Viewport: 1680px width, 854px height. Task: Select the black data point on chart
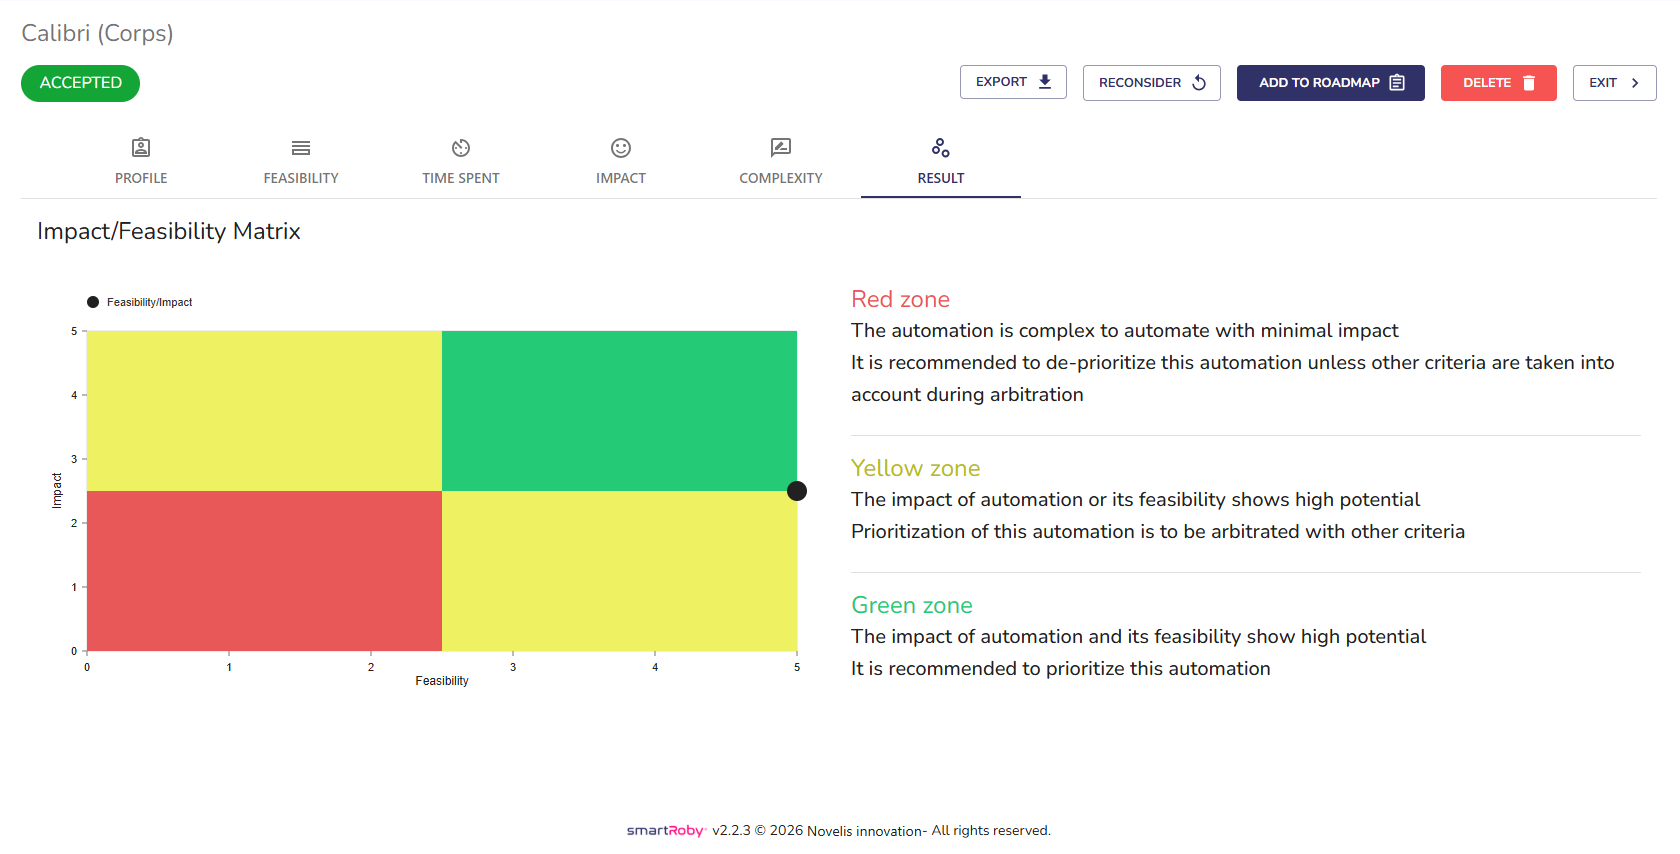[x=797, y=491]
